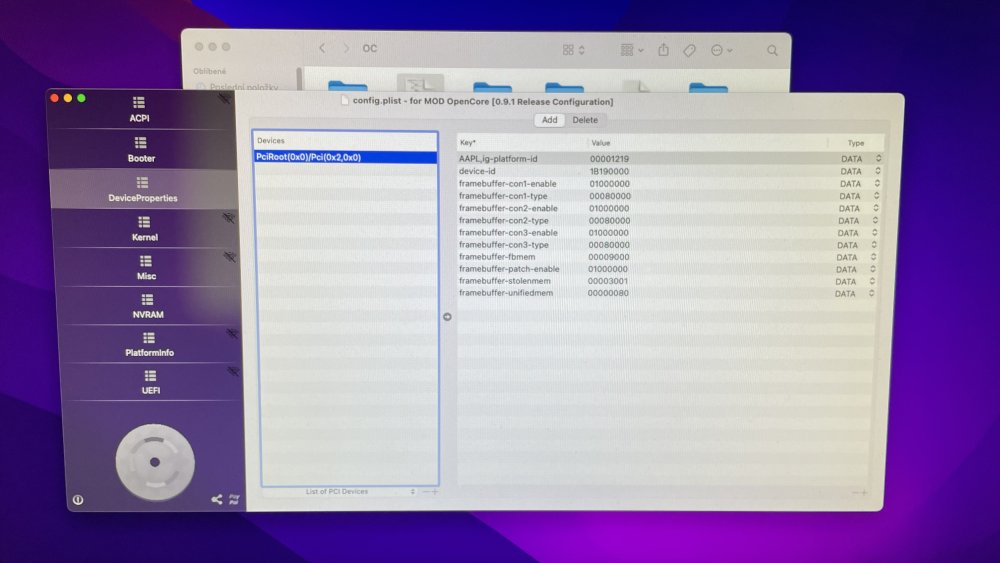1000x563 pixels.
Task: Change type dropdown for framebuffer-fbmem
Action: (x=873, y=257)
